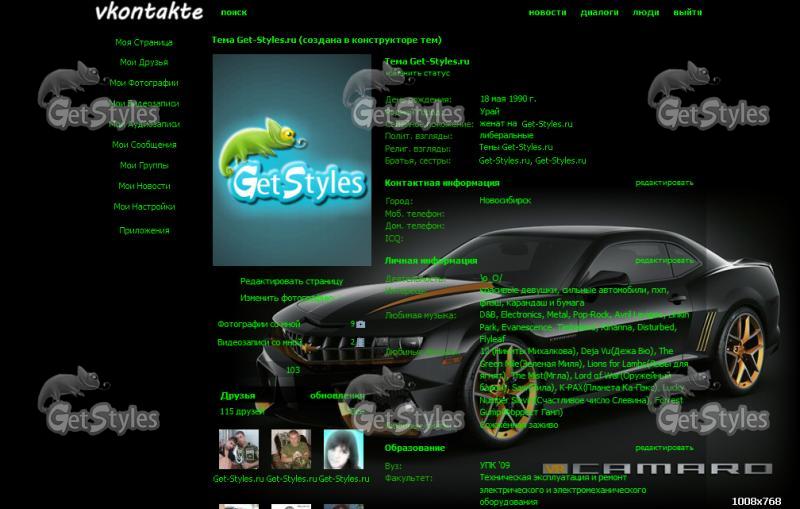Screen dimensions: 800x509
Task: Click interest карандаш и бумага
Action: point(545,302)
